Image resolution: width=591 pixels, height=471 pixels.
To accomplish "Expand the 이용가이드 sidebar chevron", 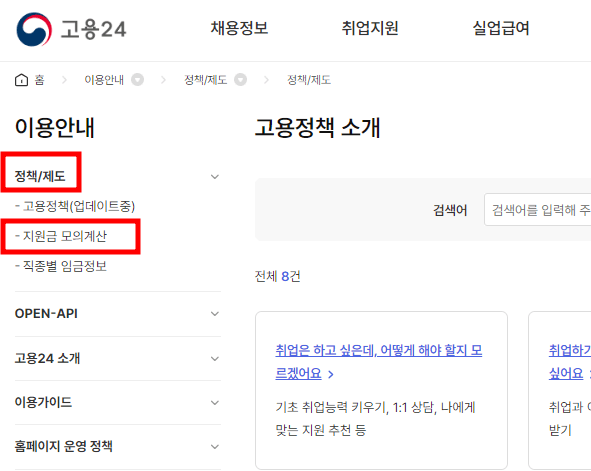I will coord(215,402).
